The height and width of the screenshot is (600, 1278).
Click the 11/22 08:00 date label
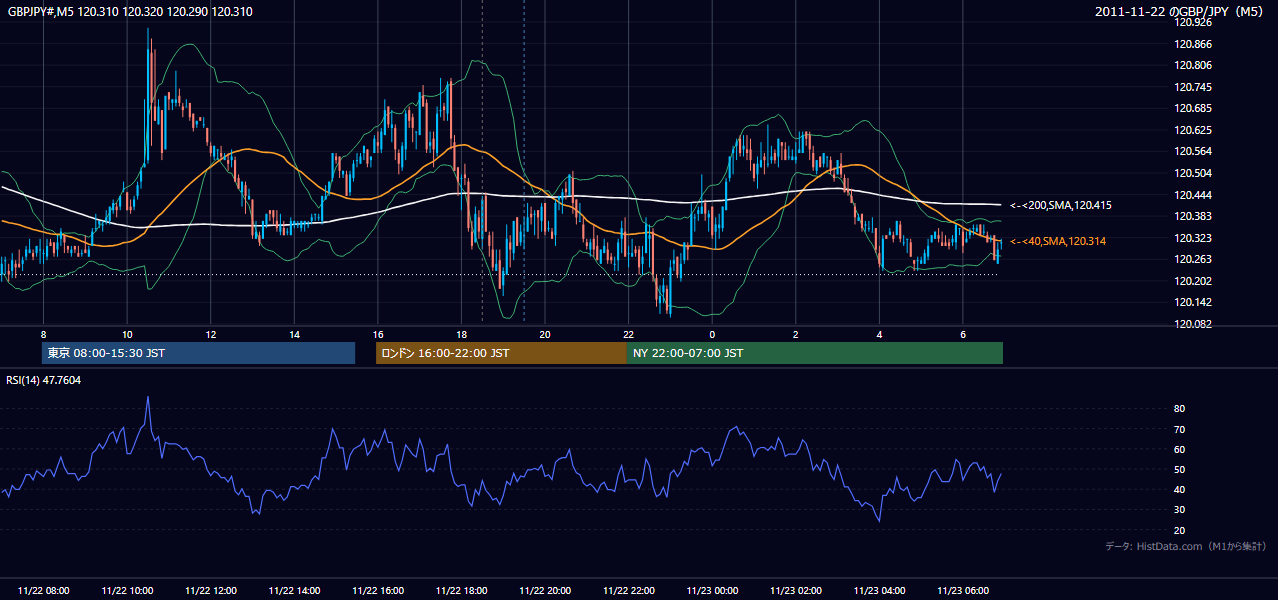[x=43, y=591]
